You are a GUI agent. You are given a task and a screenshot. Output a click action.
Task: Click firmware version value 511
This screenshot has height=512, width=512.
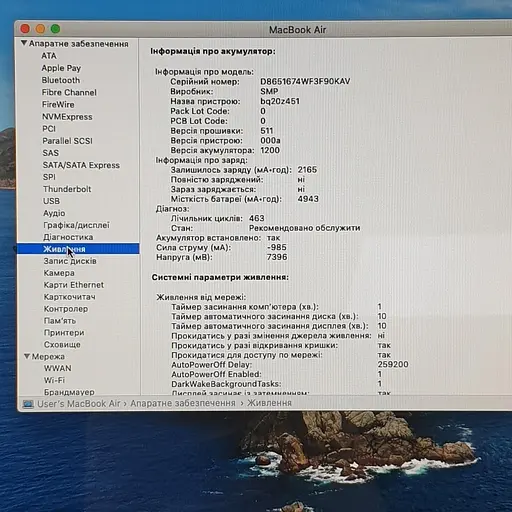click(267, 131)
